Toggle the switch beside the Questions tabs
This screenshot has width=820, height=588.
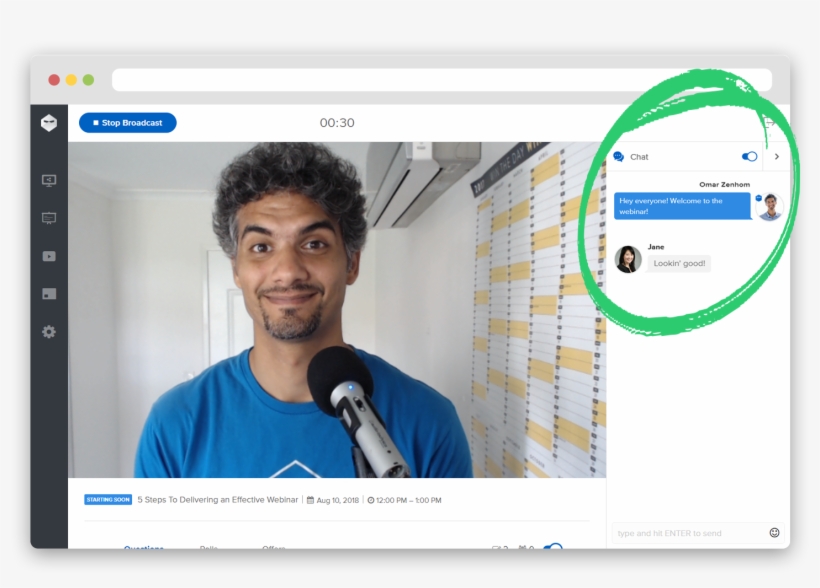[x=553, y=547]
